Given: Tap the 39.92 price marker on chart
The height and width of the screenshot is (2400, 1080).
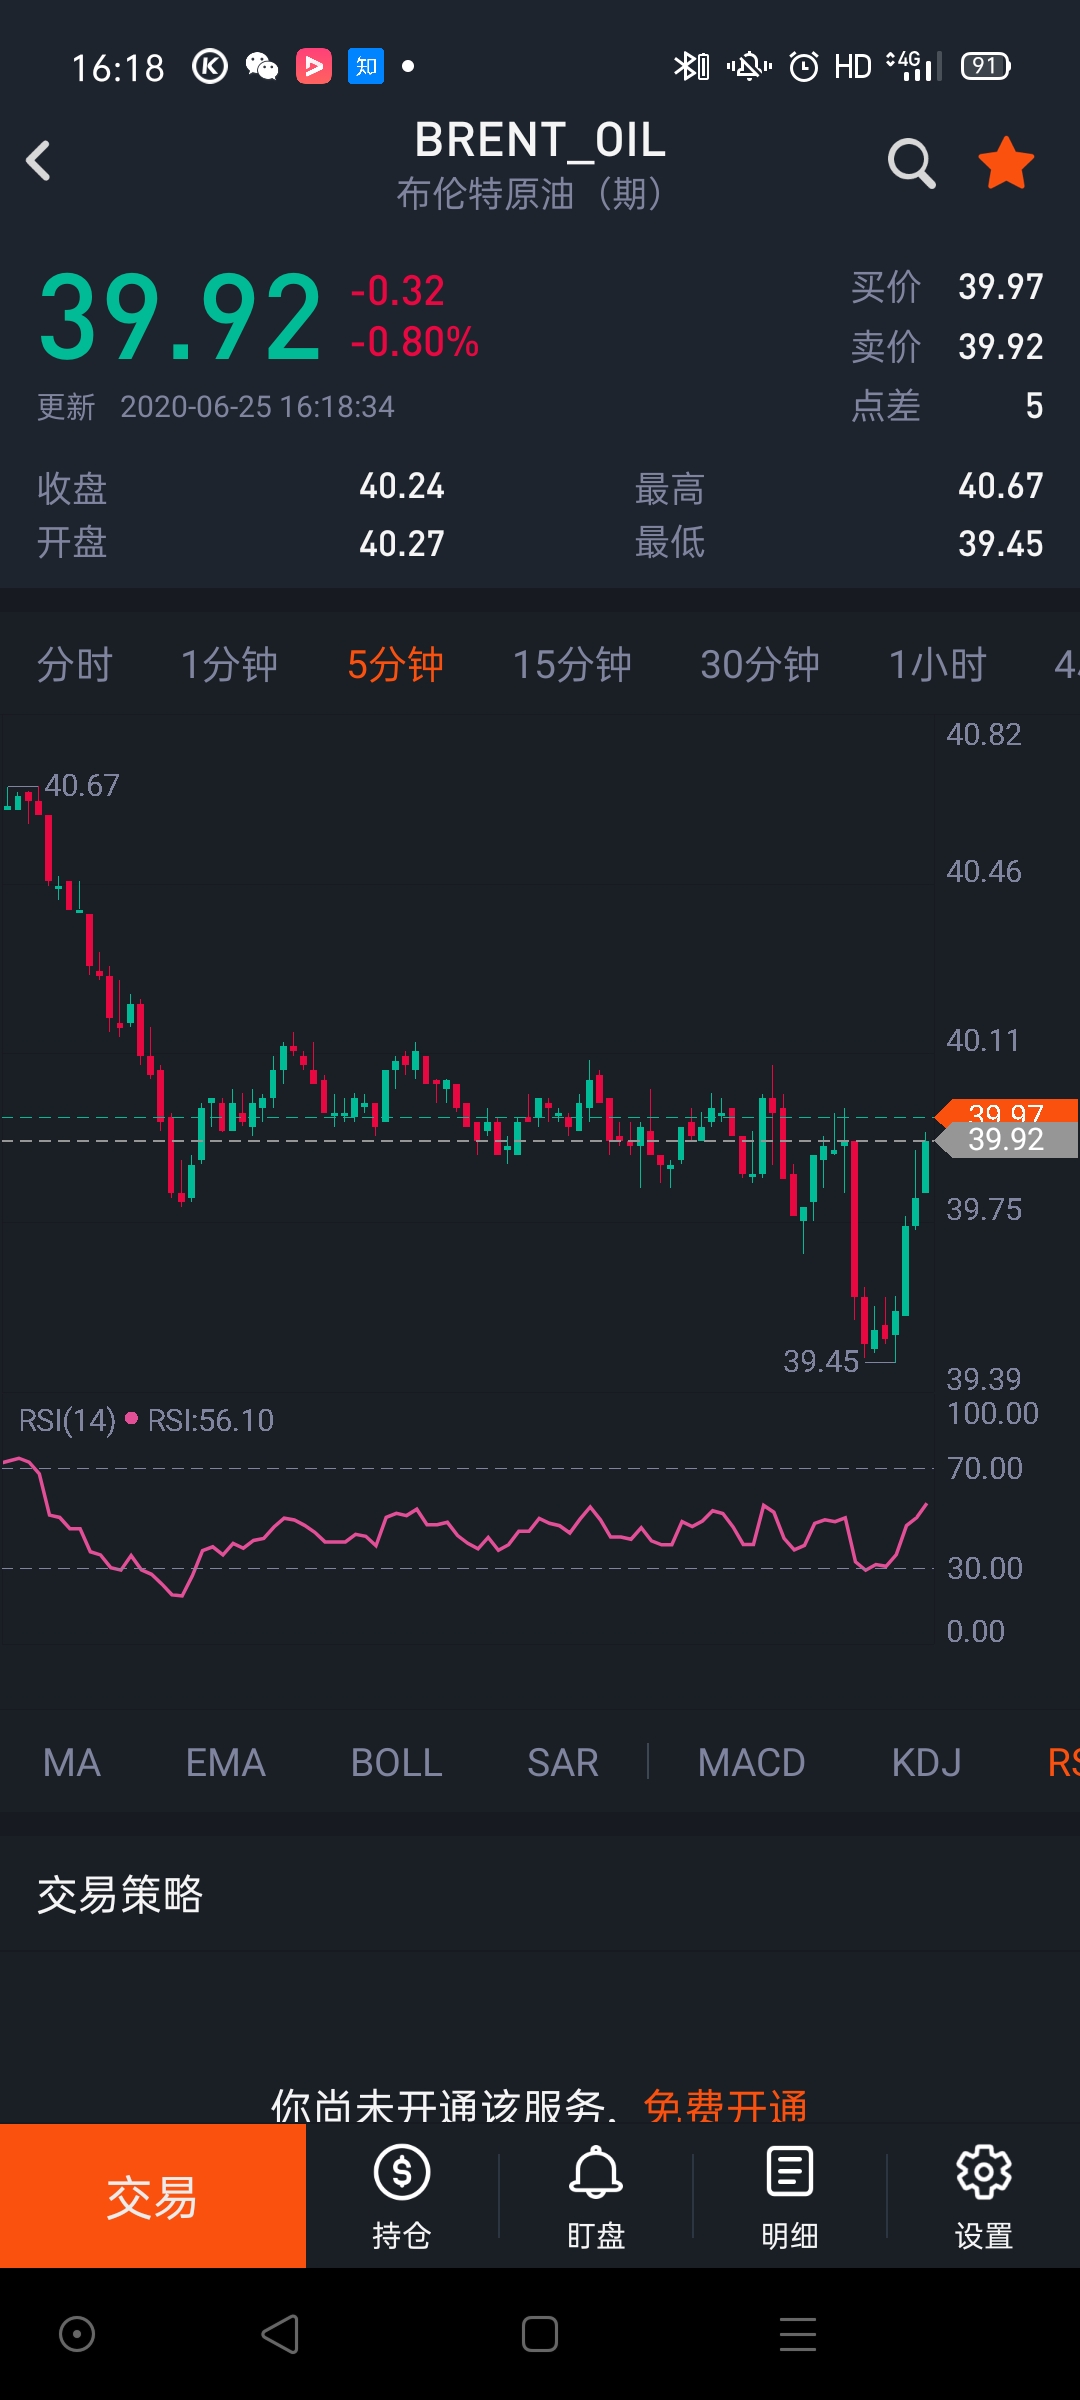Looking at the screenshot, I should (x=1006, y=1139).
